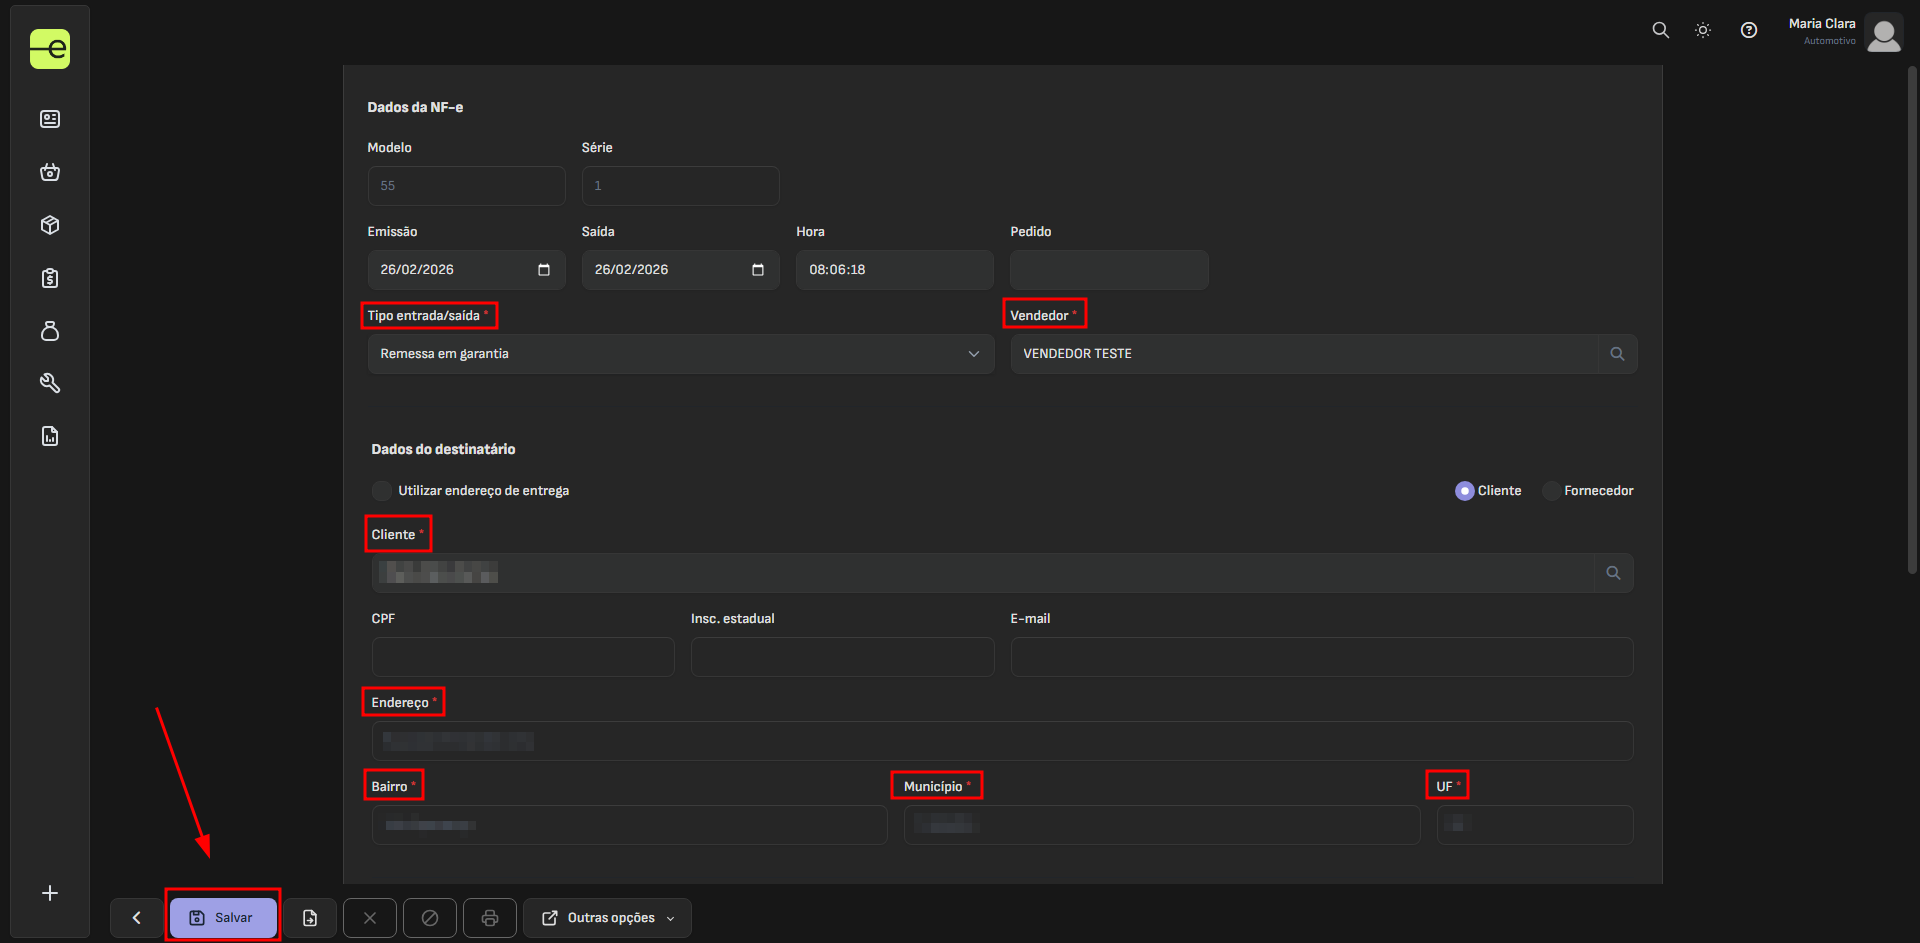Click the back arrow button
The height and width of the screenshot is (943, 1920).
(137, 917)
